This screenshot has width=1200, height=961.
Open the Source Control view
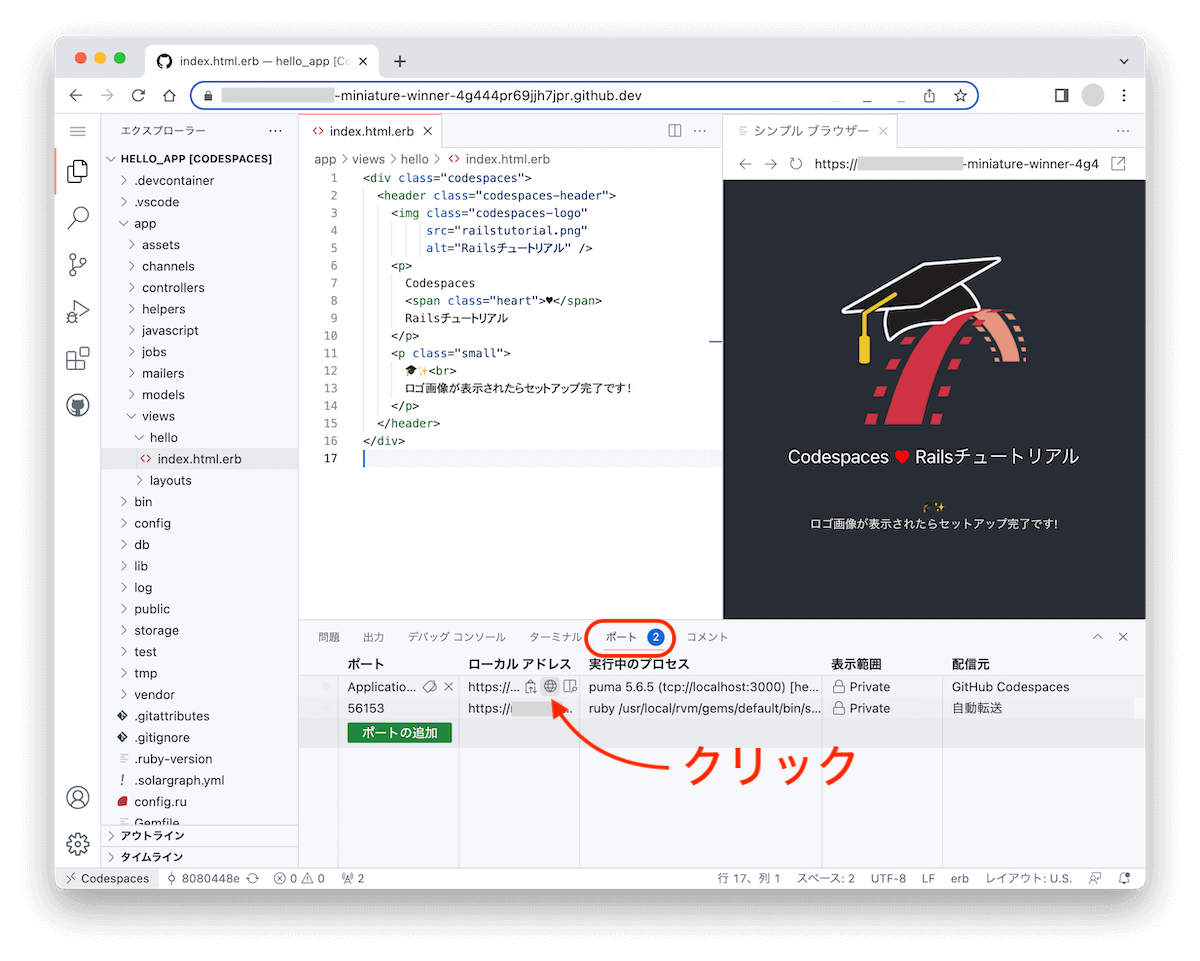click(77, 265)
